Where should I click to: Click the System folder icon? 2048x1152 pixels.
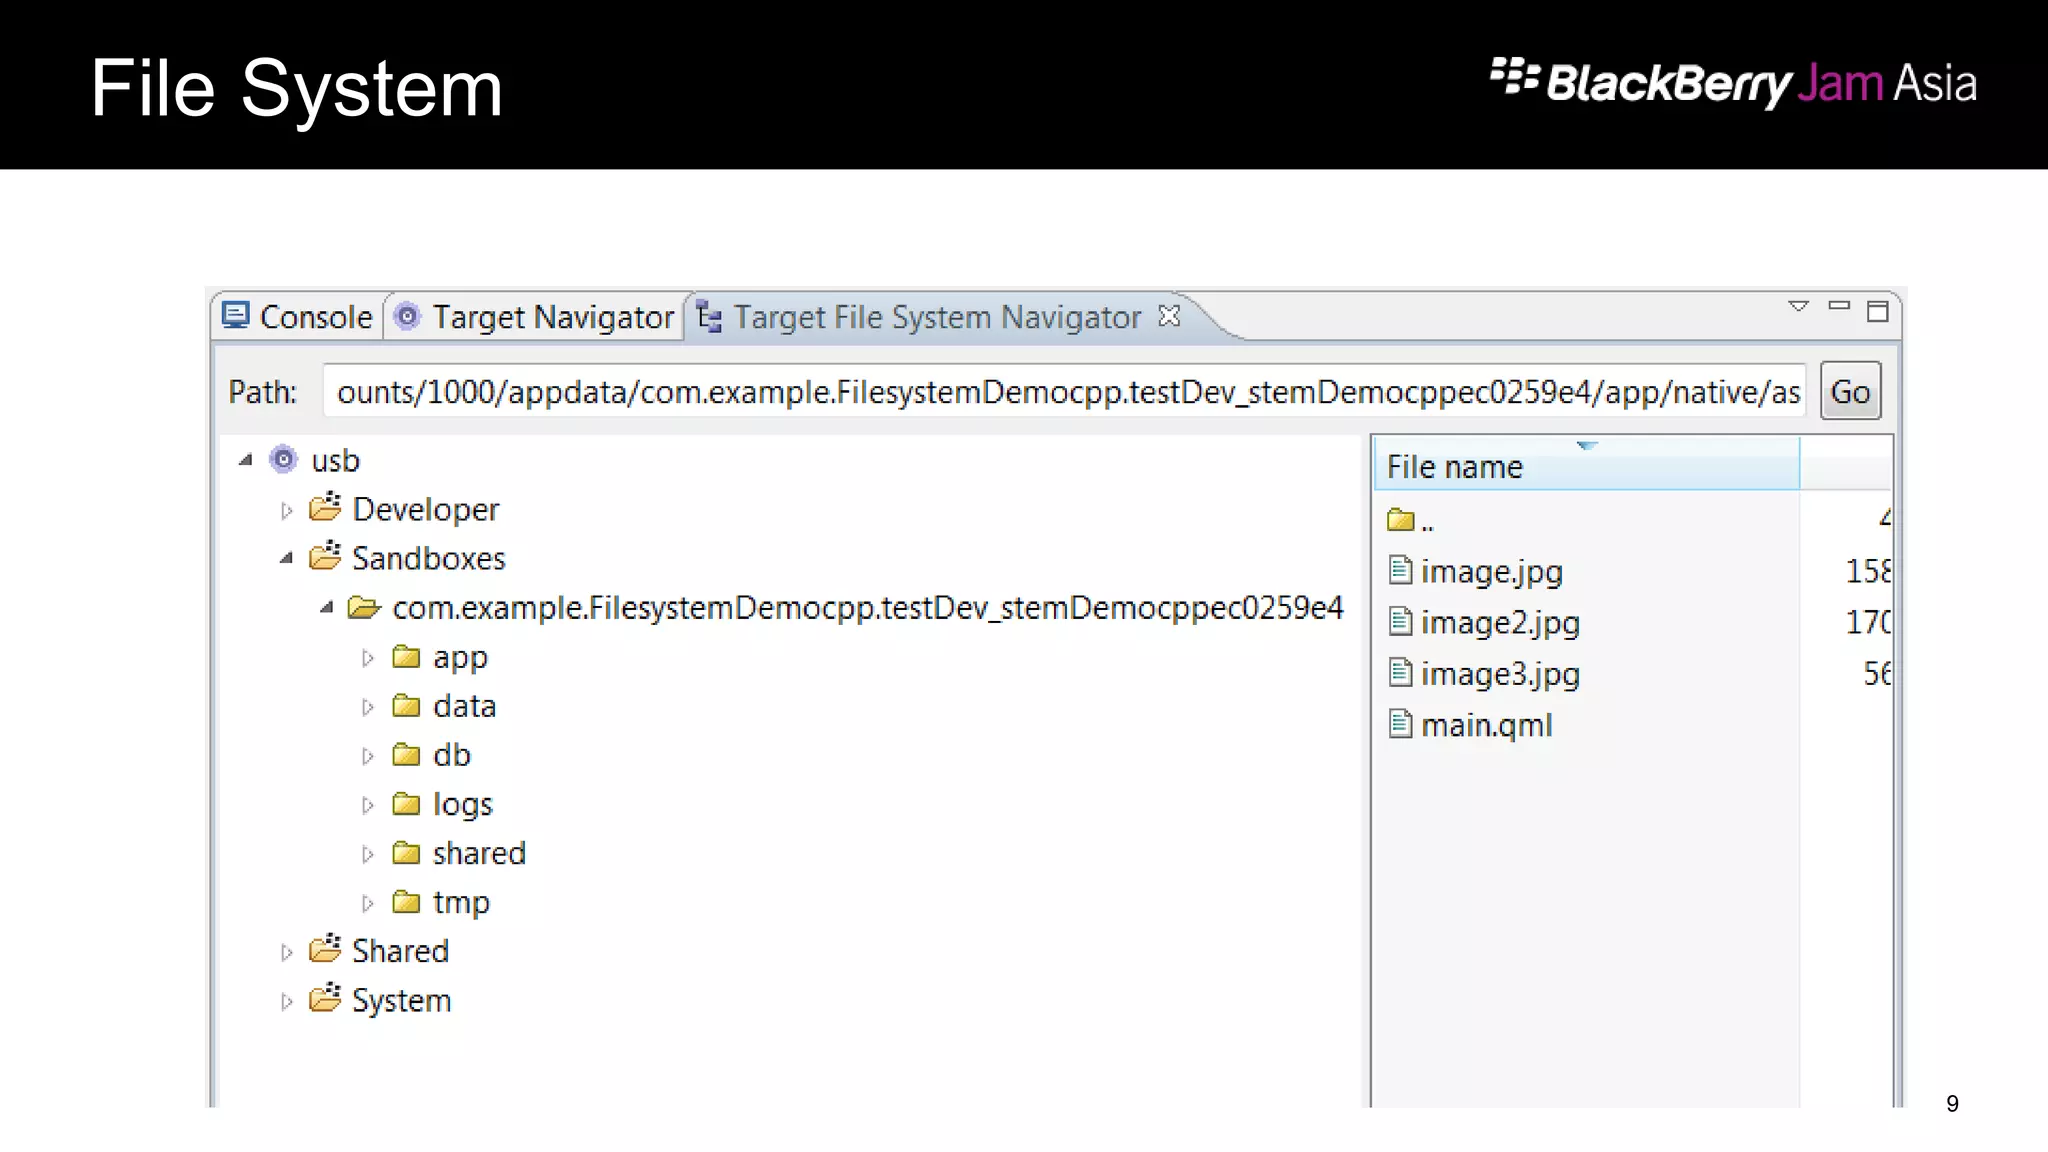click(x=325, y=997)
